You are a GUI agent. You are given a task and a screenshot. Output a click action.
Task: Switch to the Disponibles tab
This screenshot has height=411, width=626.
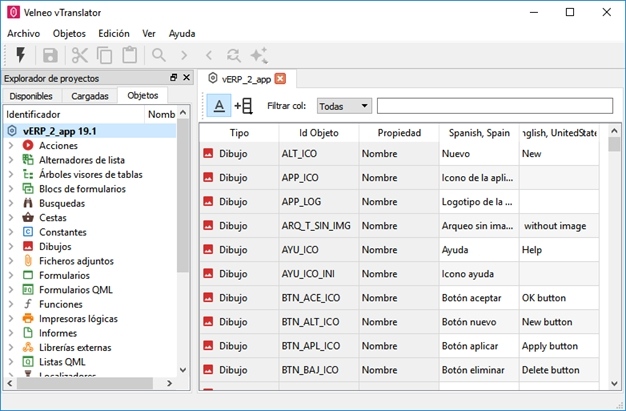point(31,96)
